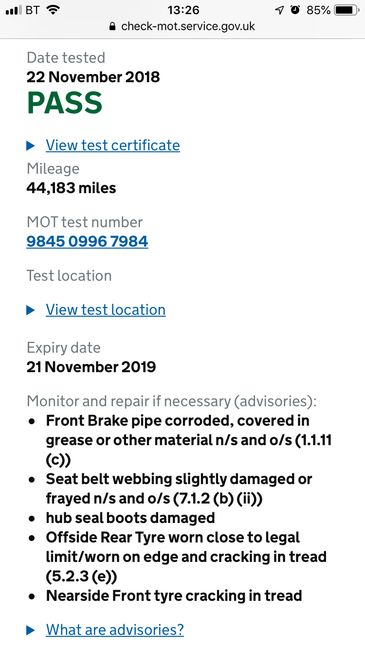Tap the 13:26 clock in status bar
365x649 pixels.
[x=183, y=10]
